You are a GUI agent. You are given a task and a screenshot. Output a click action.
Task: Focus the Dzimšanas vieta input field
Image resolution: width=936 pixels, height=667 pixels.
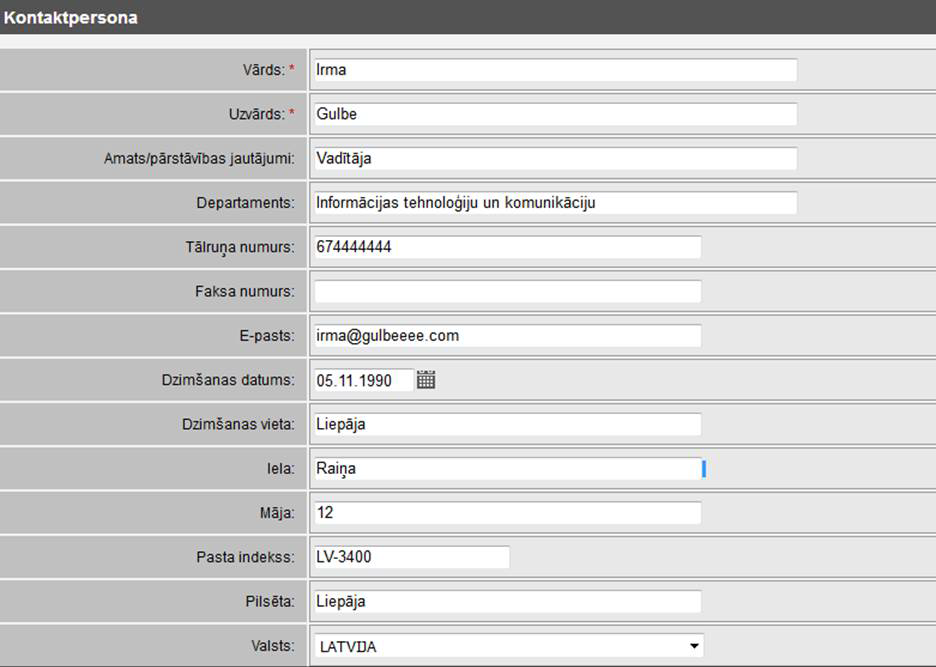507,424
